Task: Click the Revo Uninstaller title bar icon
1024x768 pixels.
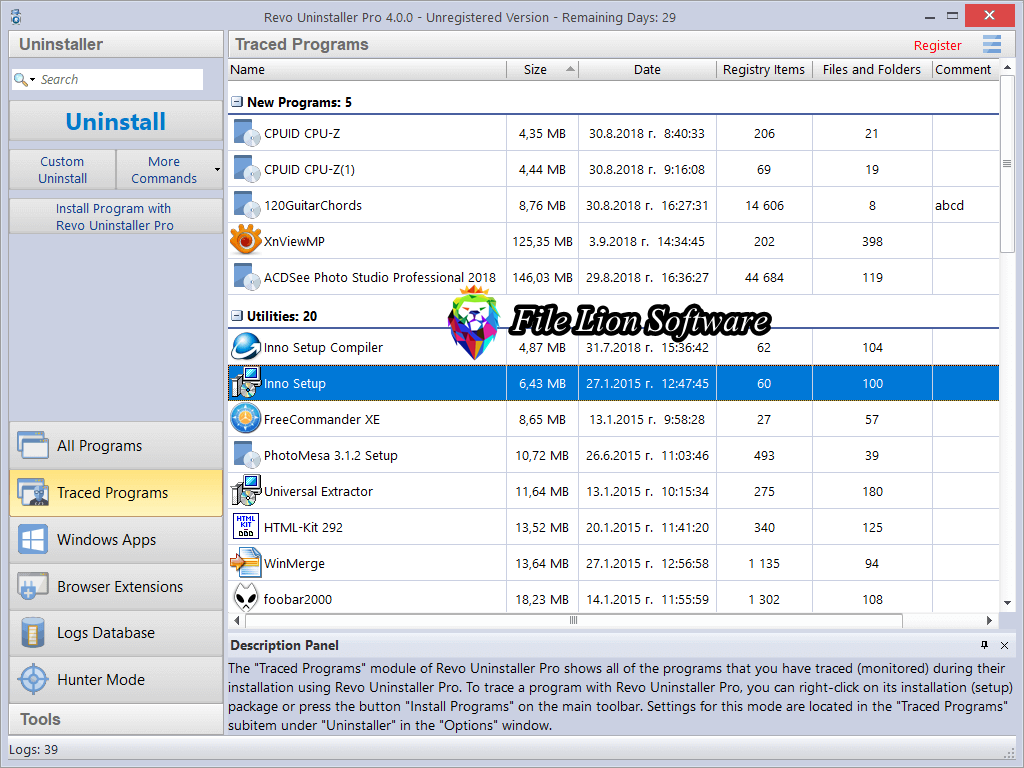Action: pos(16,16)
